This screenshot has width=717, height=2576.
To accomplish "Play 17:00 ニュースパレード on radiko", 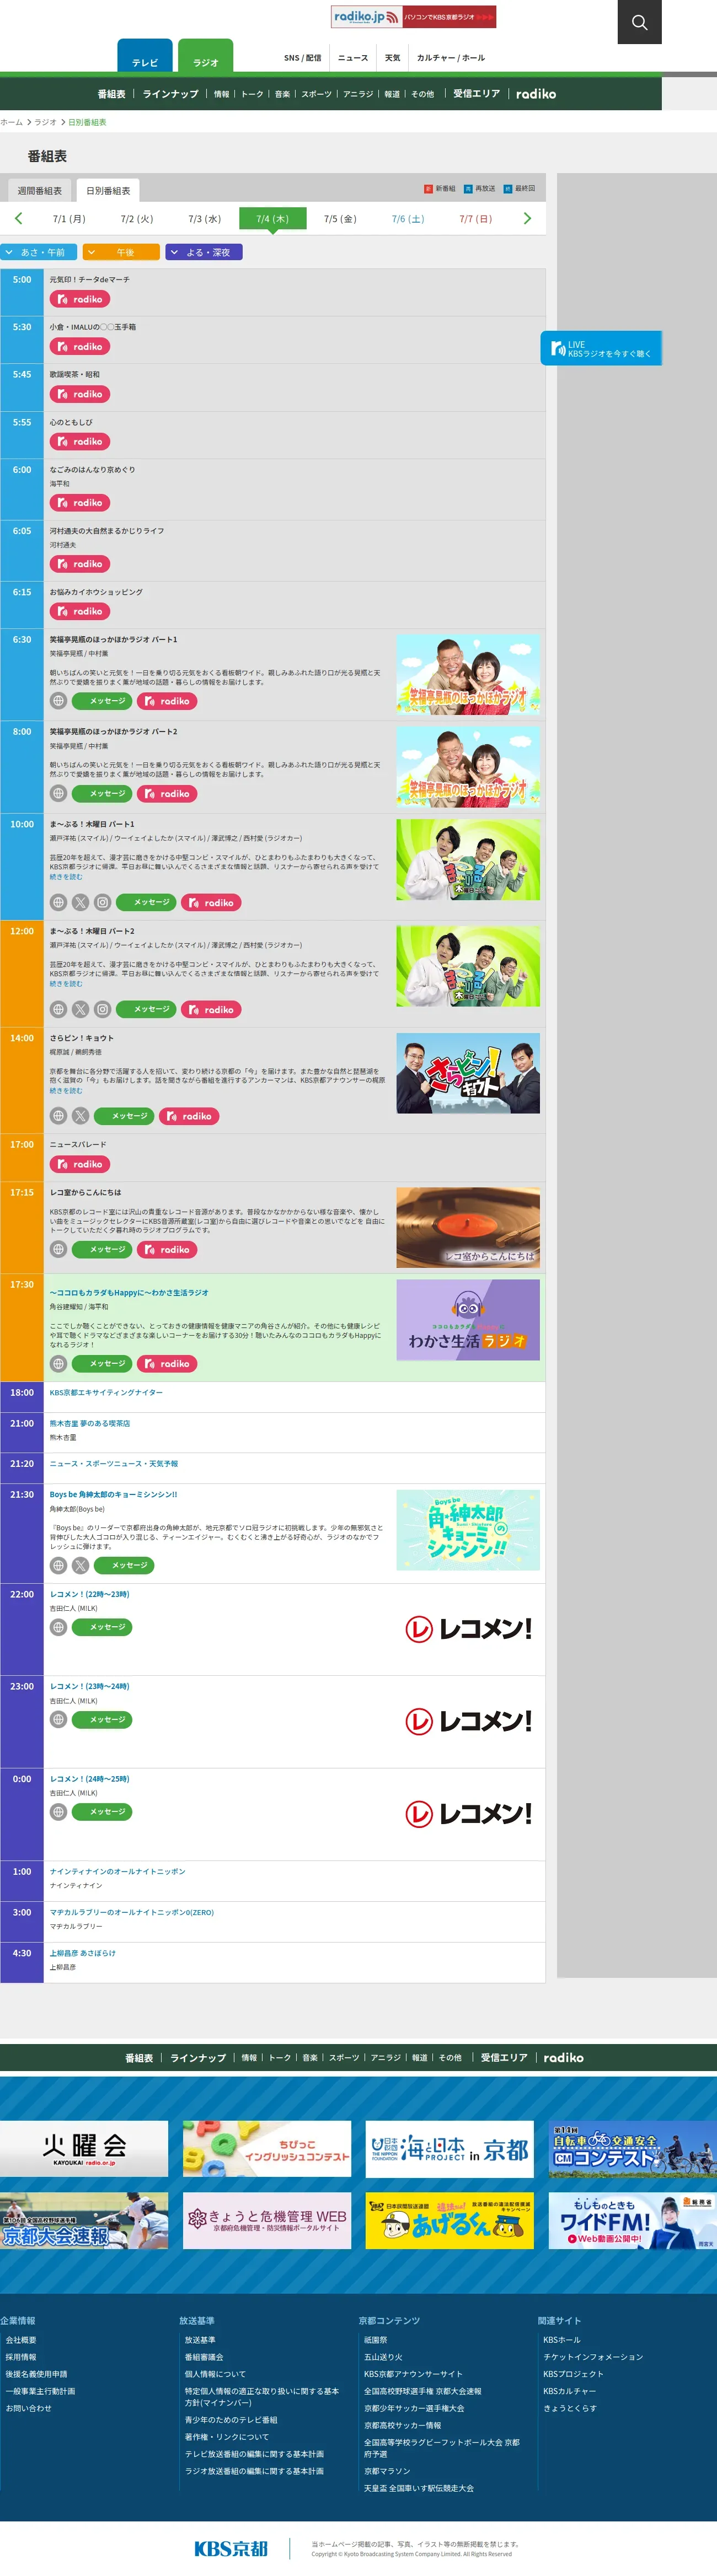I will pos(80,1164).
